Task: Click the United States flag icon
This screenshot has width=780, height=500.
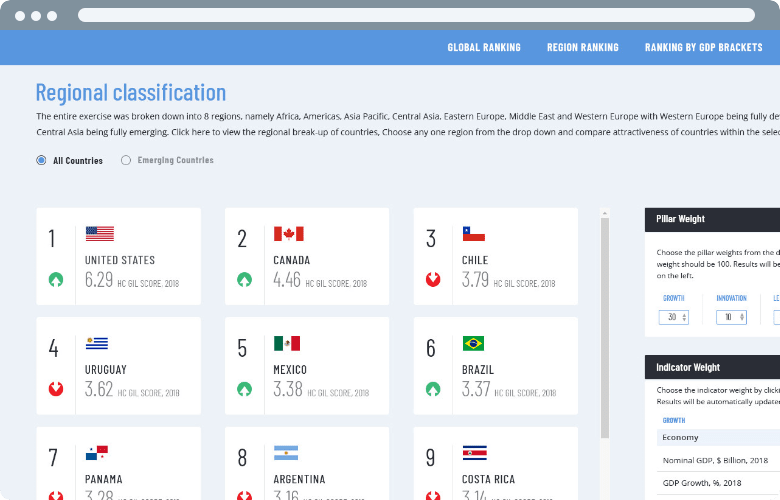Action: [x=99, y=233]
